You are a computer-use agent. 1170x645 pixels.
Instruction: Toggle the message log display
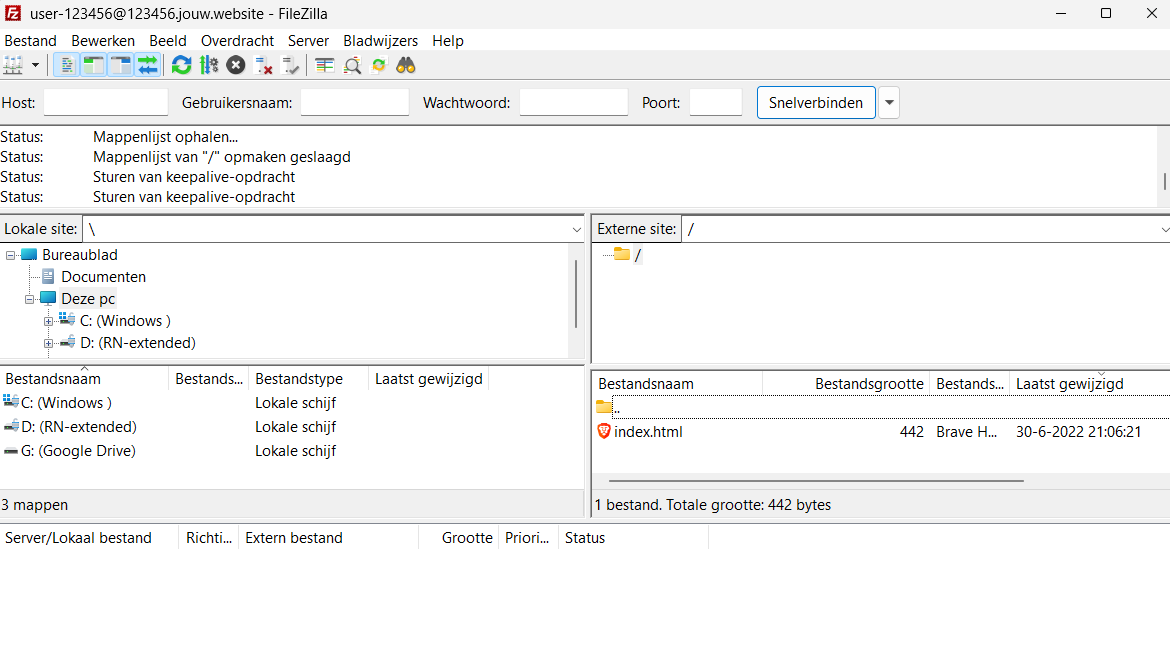pyautogui.click(x=67, y=66)
